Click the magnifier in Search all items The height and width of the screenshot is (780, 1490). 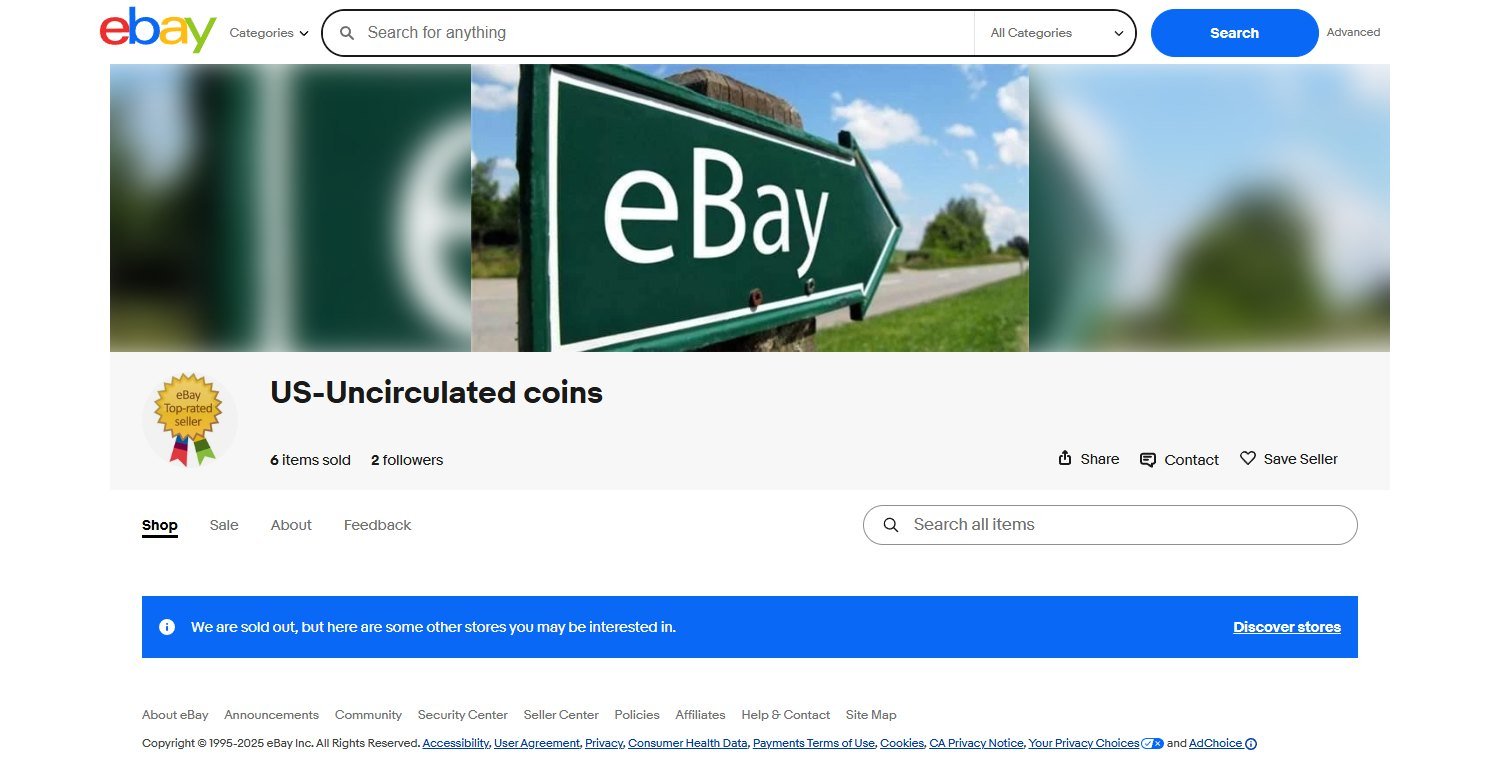click(x=890, y=525)
